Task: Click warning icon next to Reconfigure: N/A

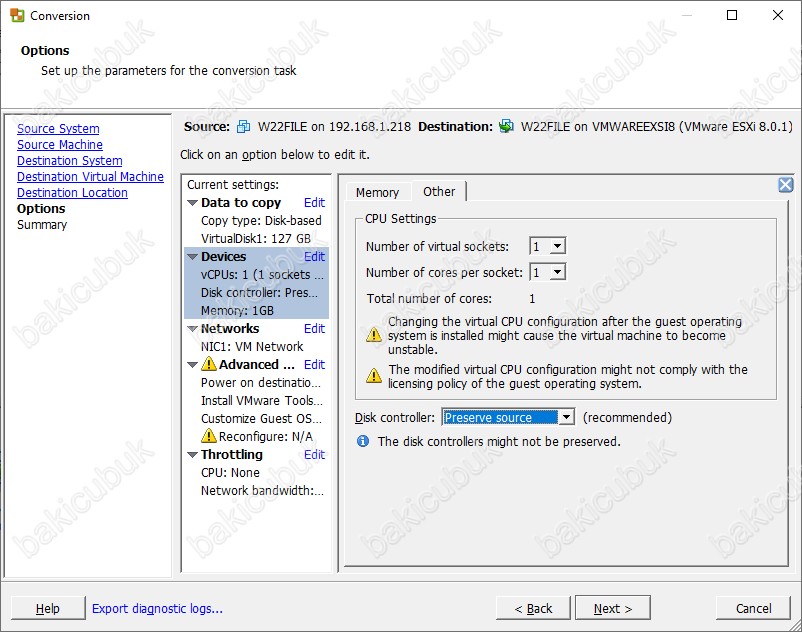Action: pos(209,436)
